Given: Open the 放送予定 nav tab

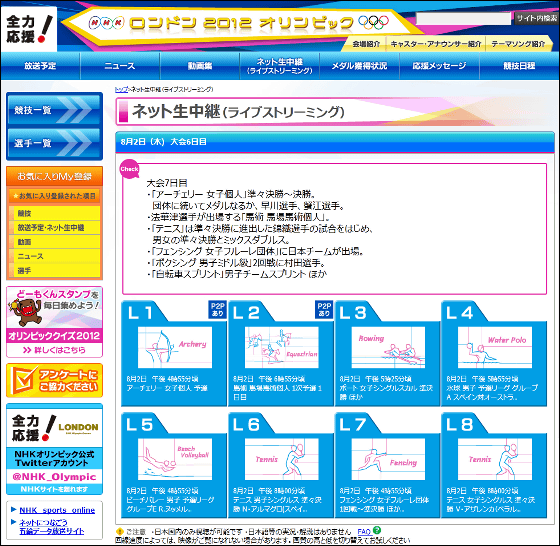Looking at the screenshot, I should tap(40, 66).
